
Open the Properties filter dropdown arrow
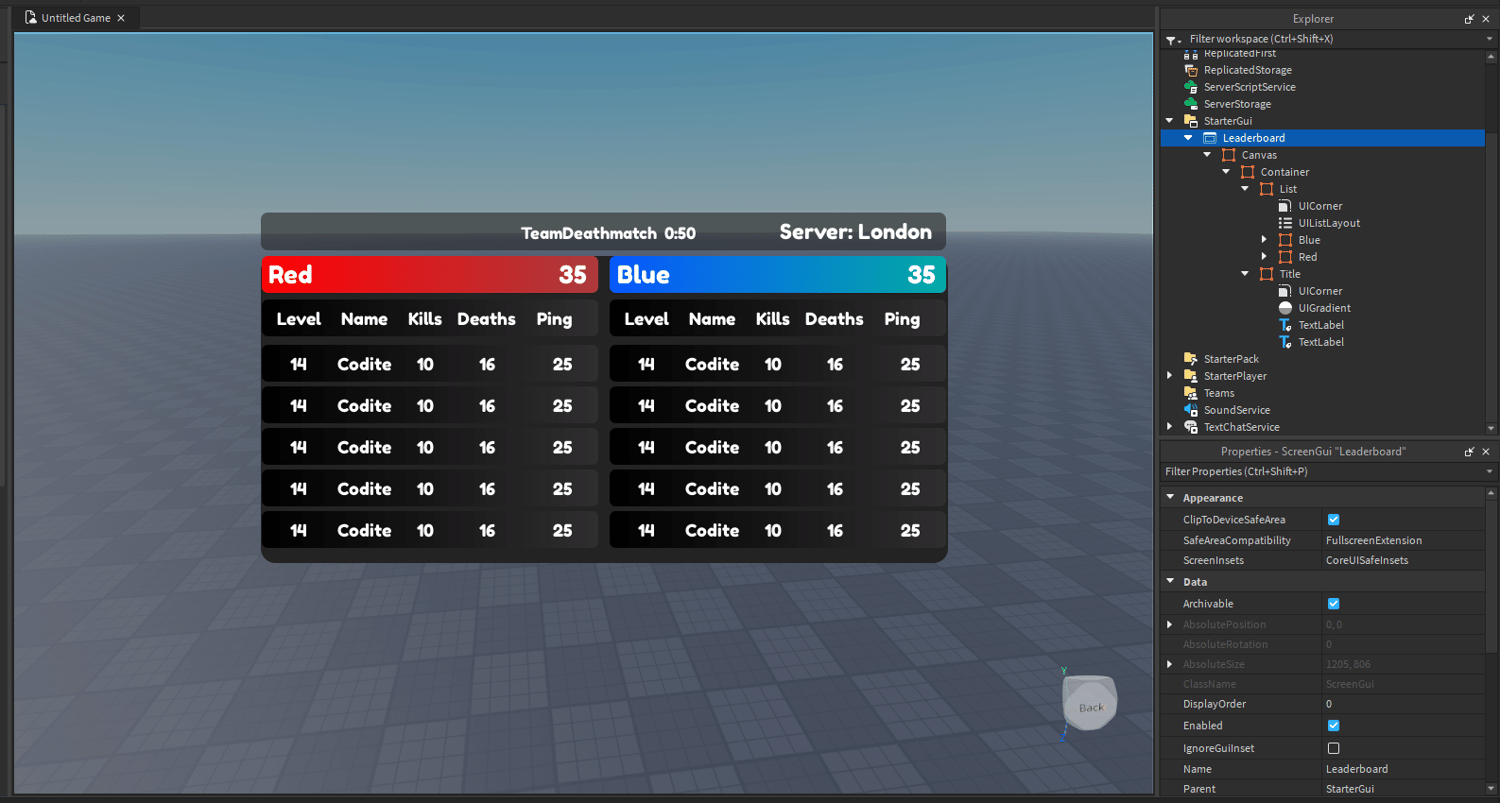coord(1490,471)
